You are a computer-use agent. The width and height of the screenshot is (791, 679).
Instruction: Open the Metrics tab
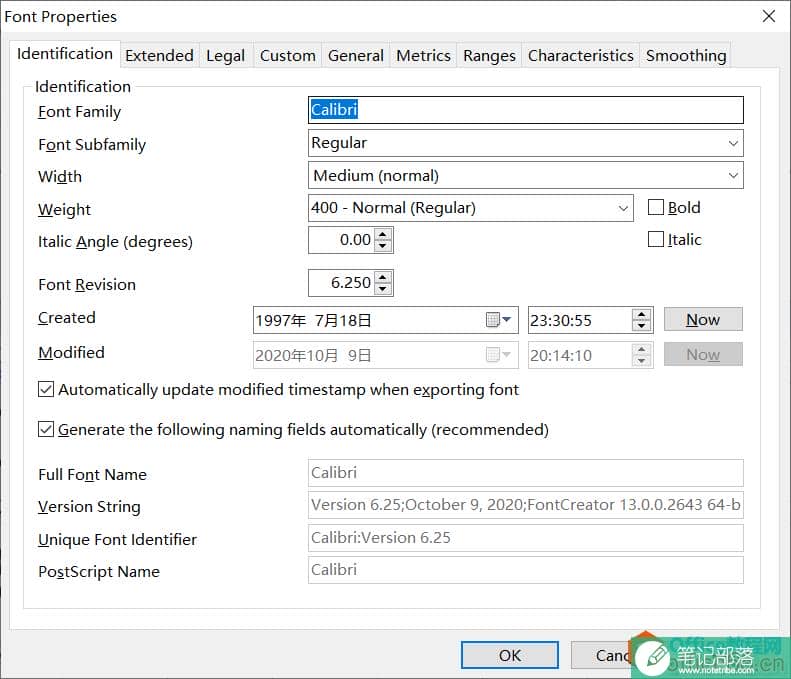423,55
